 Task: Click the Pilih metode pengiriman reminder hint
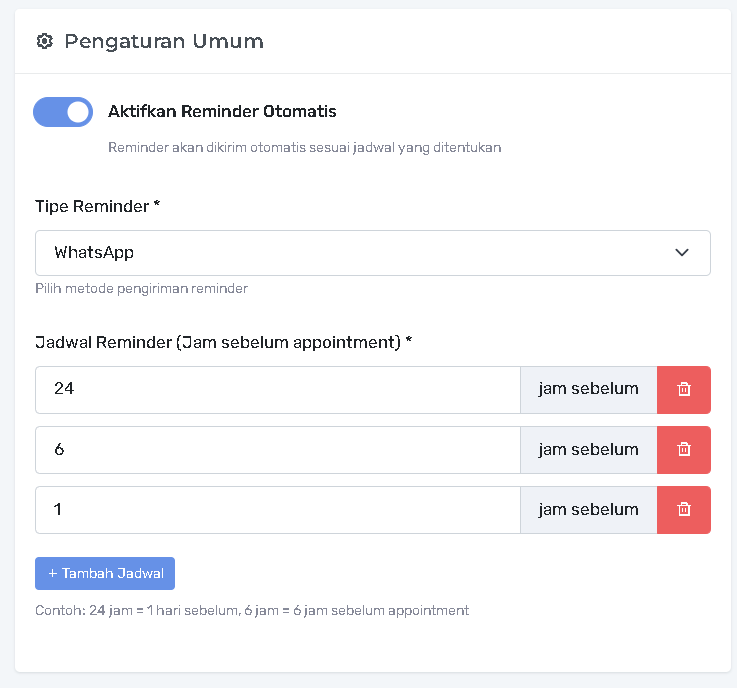point(141,289)
